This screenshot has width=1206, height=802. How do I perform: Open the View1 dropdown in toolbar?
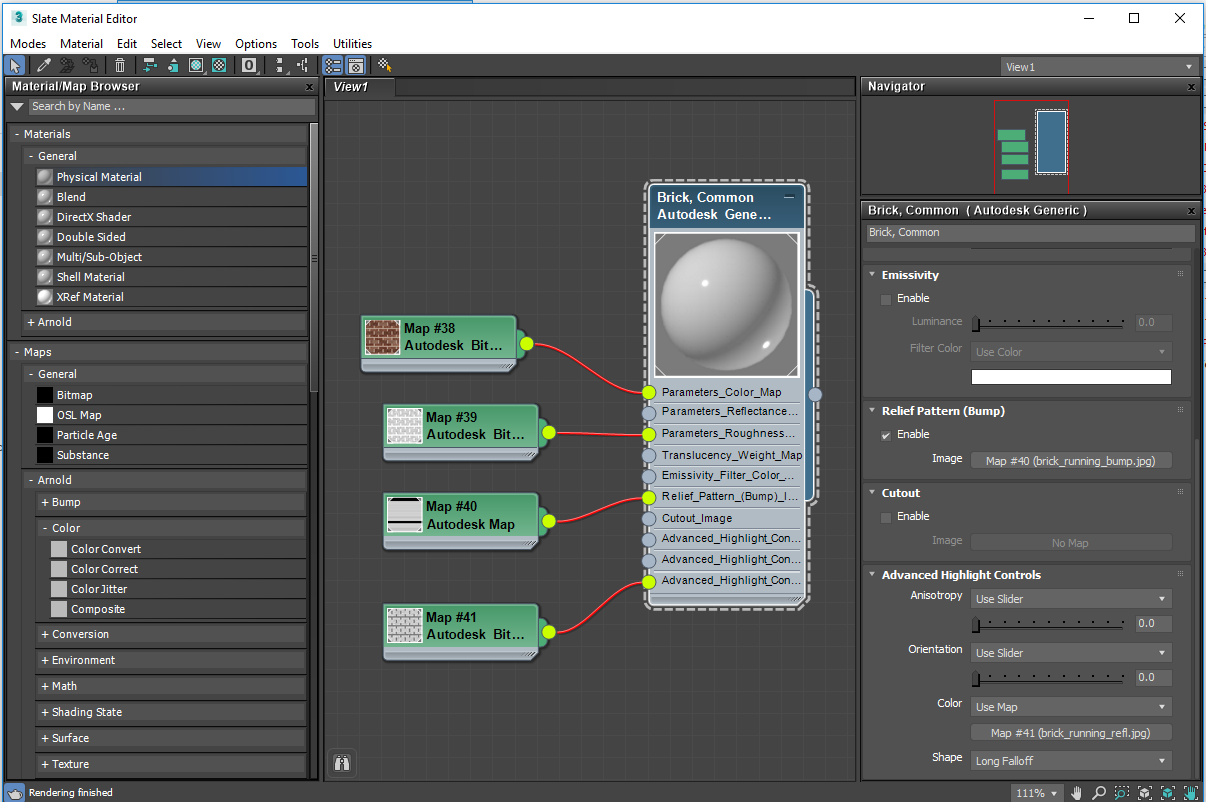coord(1099,67)
